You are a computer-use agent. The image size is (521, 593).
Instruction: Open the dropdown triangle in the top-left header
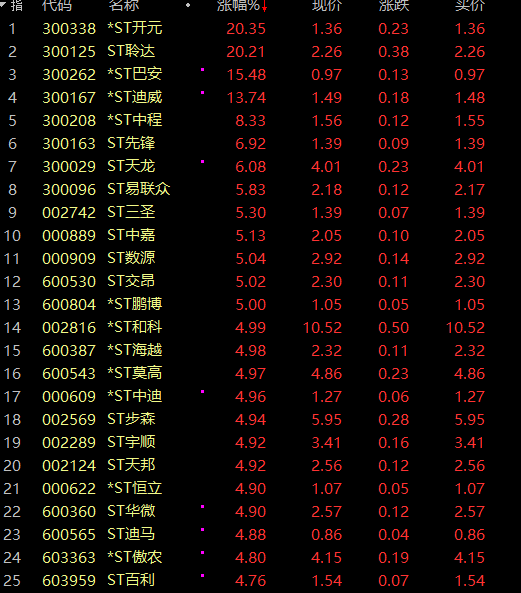coord(3,4)
